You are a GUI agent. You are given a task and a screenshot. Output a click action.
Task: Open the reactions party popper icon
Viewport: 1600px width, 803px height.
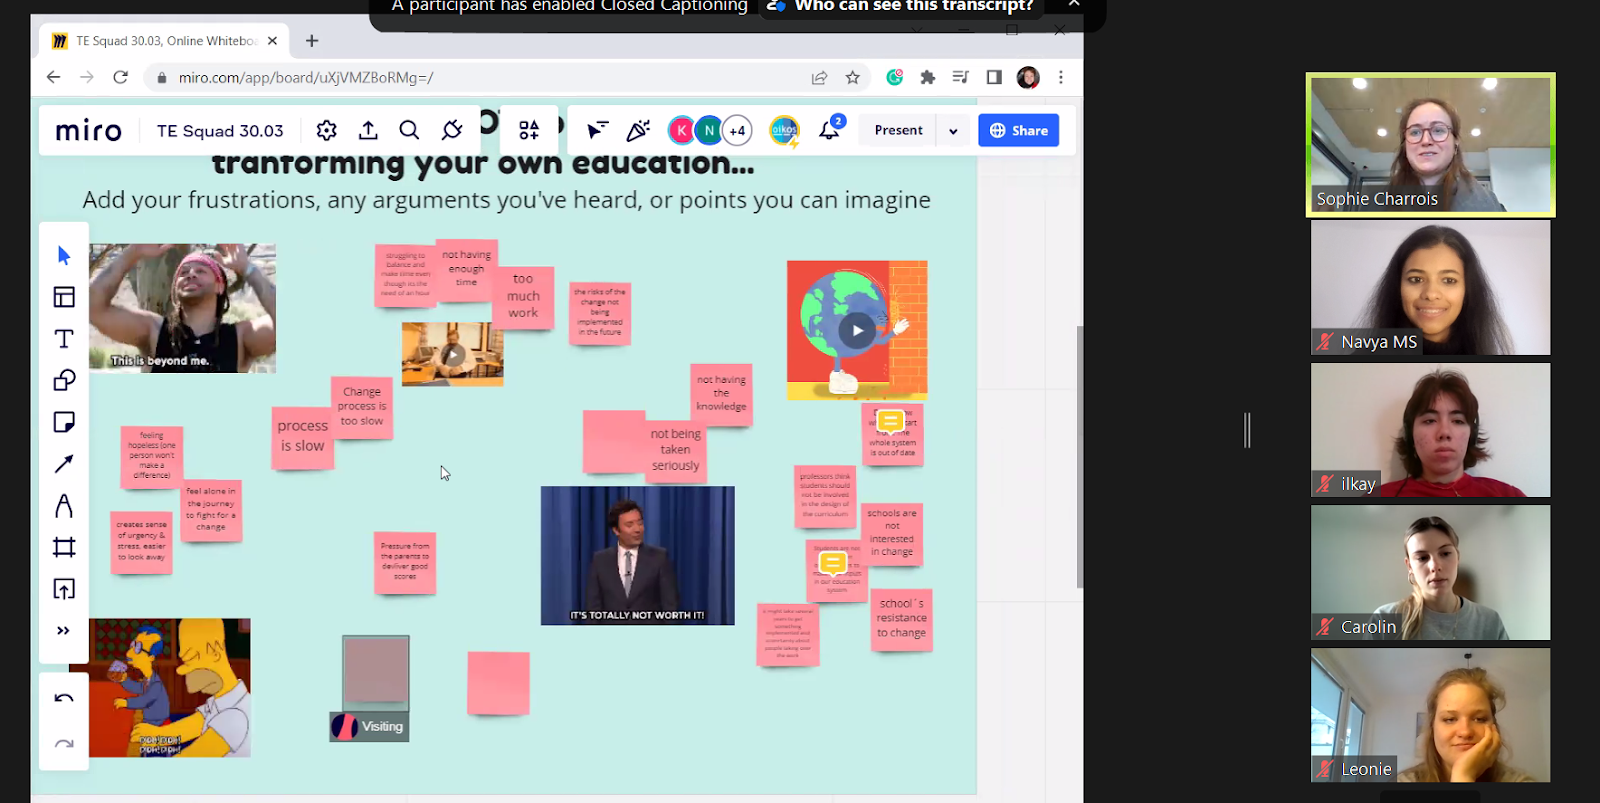[638, 130]
